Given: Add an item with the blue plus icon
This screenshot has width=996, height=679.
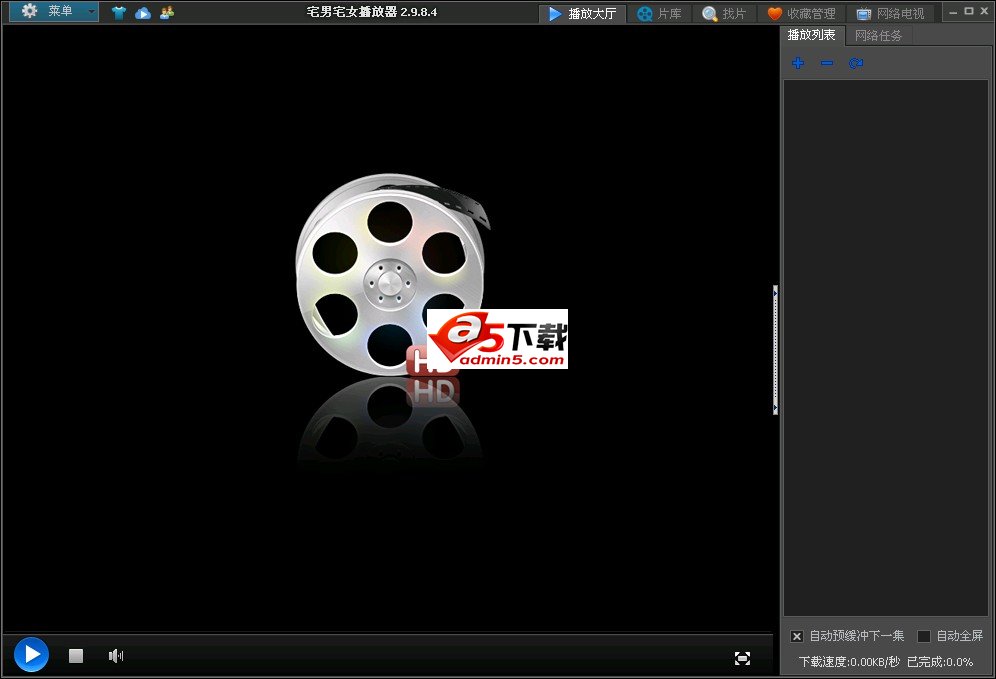Looking at the screenshot, I should pyautogui.click(x=797, y=63).
